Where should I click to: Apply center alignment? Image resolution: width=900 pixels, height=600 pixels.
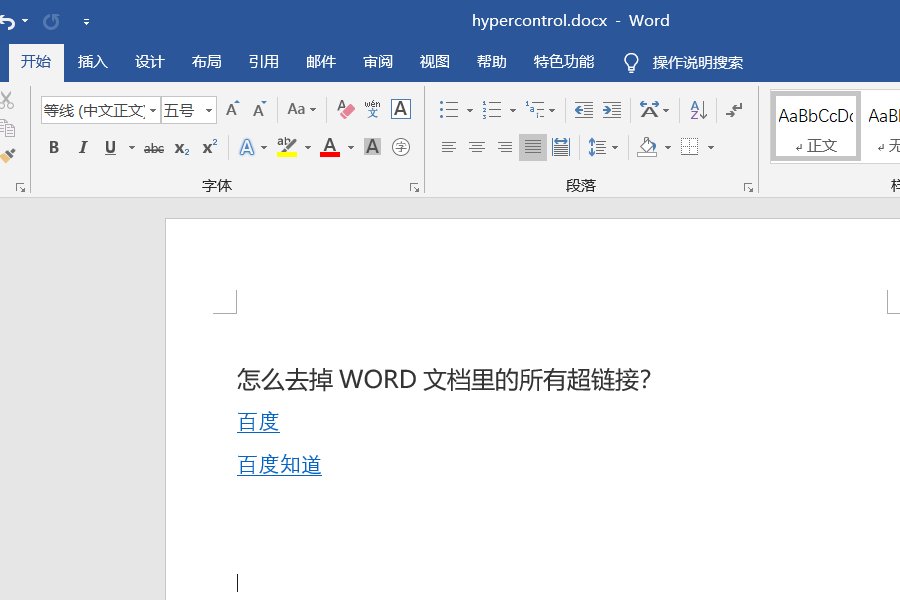pos(476,147)
